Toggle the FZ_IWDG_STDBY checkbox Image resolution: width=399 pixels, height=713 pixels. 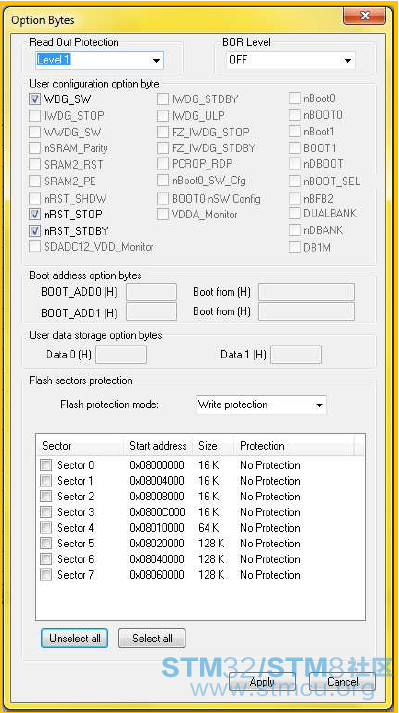[x=163, y=148]
